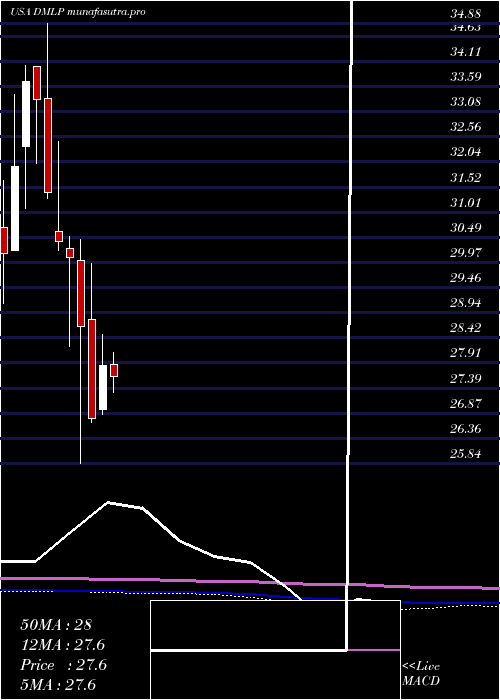Click the 27.91 price axis label

click(466, 353)
